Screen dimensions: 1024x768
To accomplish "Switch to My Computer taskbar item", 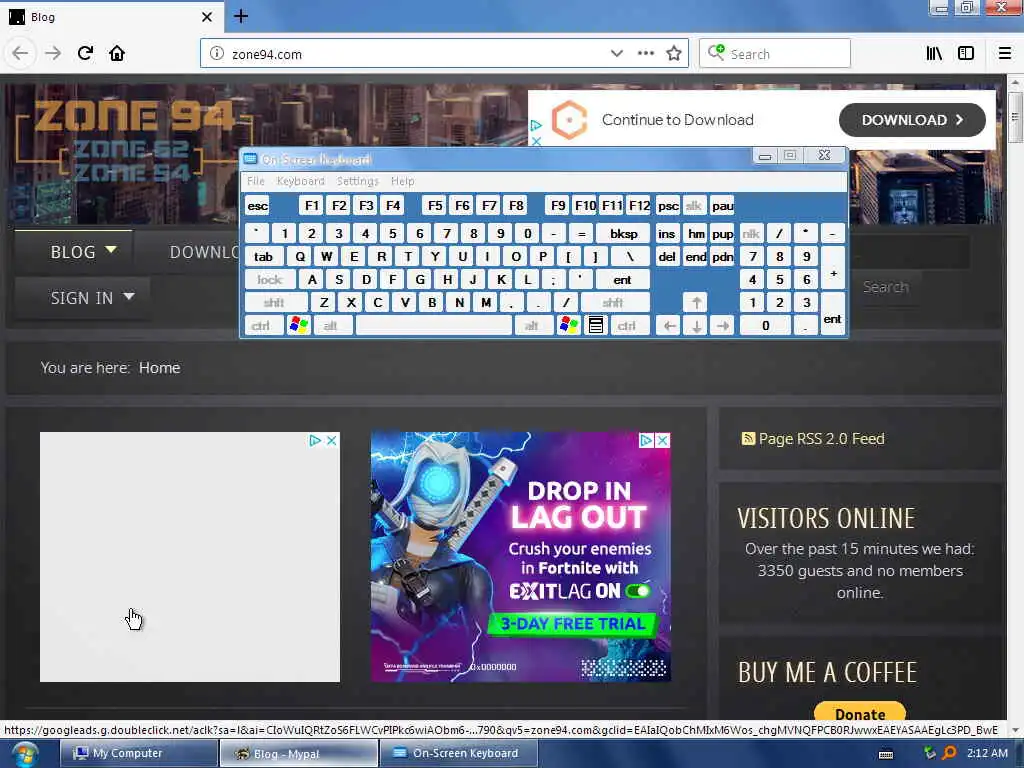I will point(138,754).
